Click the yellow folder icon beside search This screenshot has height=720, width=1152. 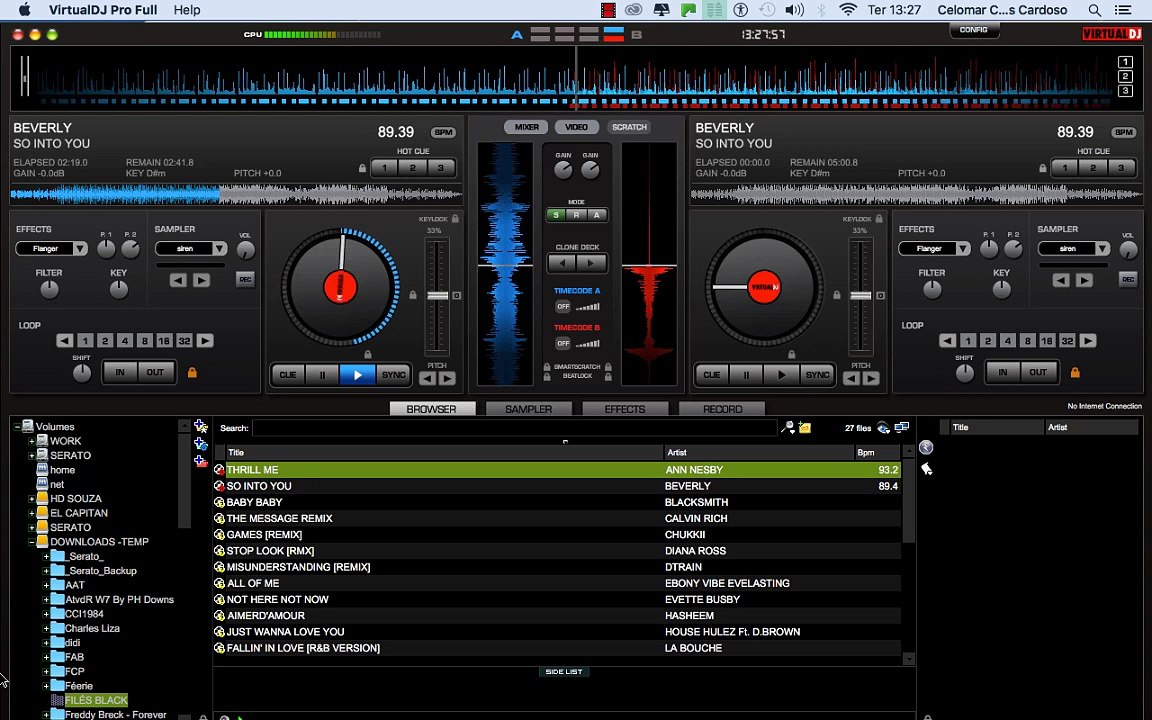click(x=805, y=428)
